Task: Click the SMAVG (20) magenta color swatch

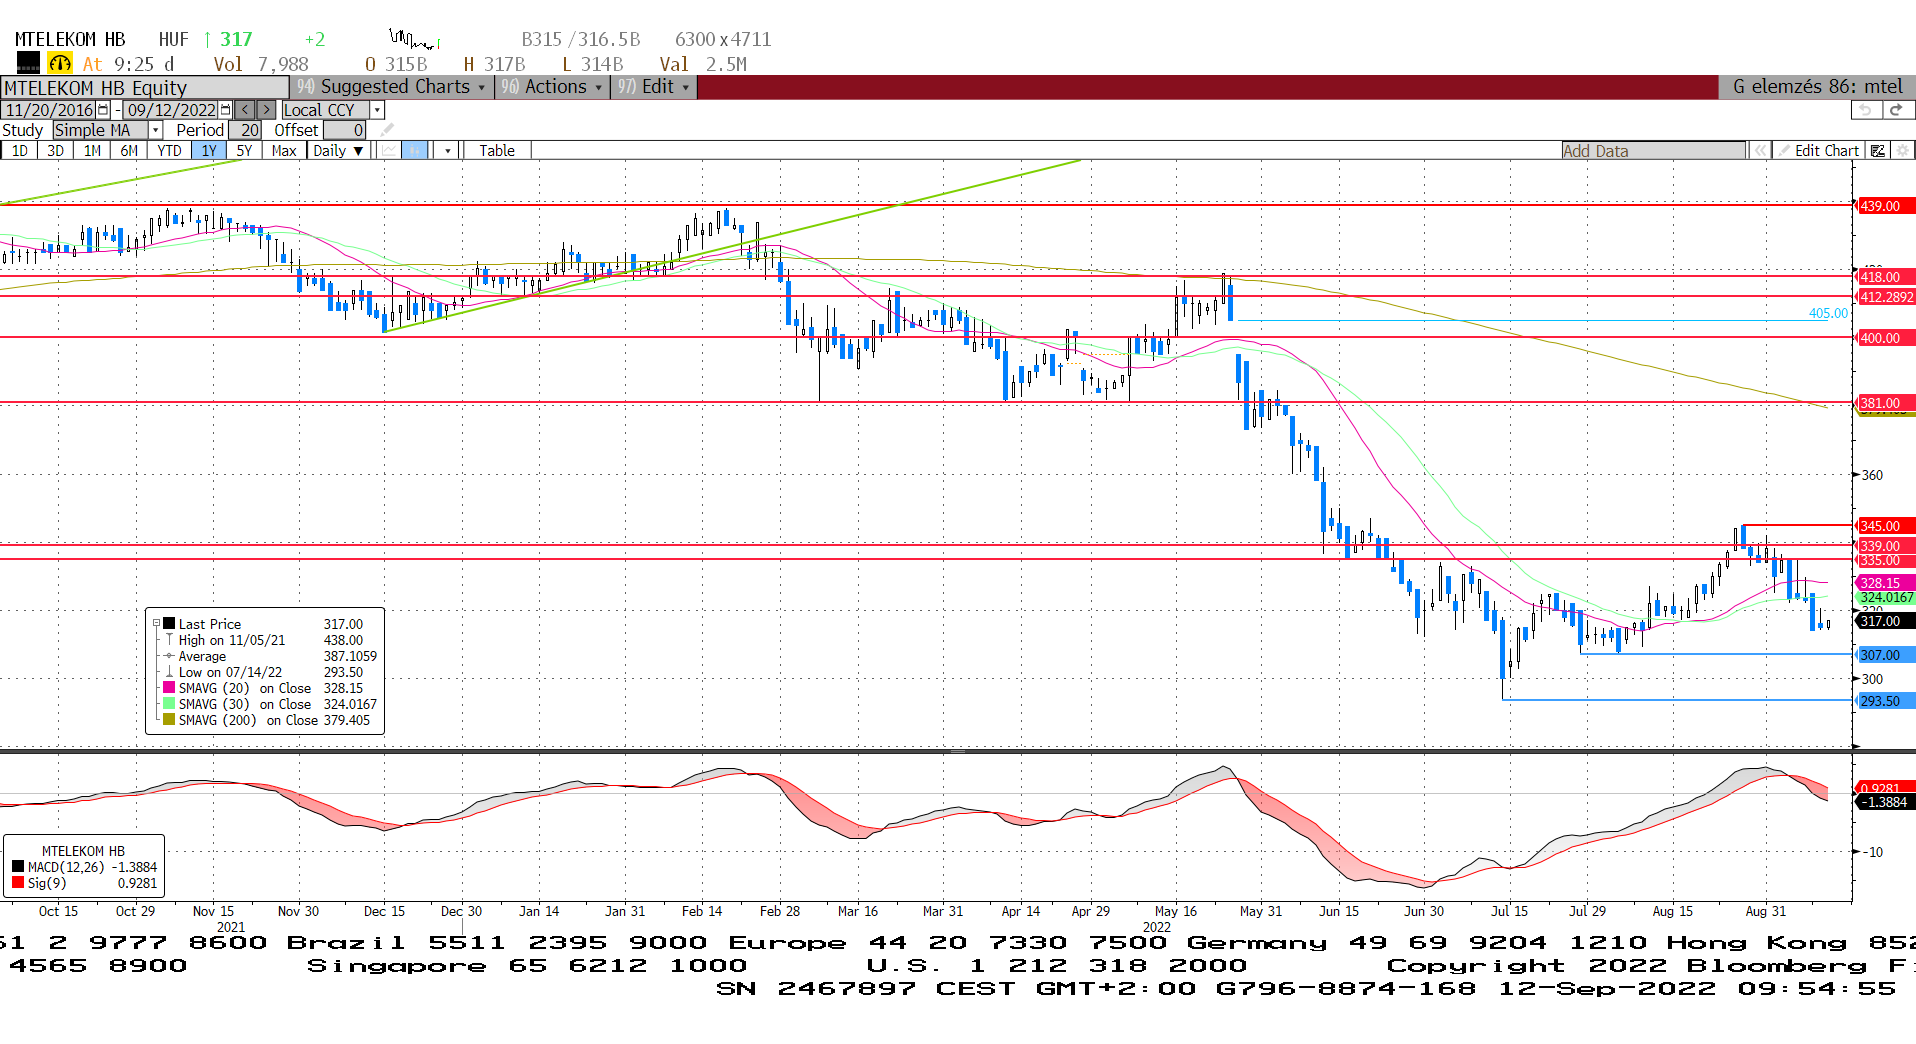Action: point(169,688)
